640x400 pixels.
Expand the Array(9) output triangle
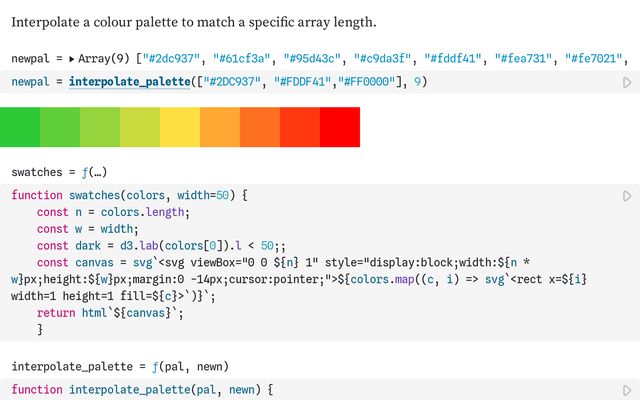coord(72,59)
